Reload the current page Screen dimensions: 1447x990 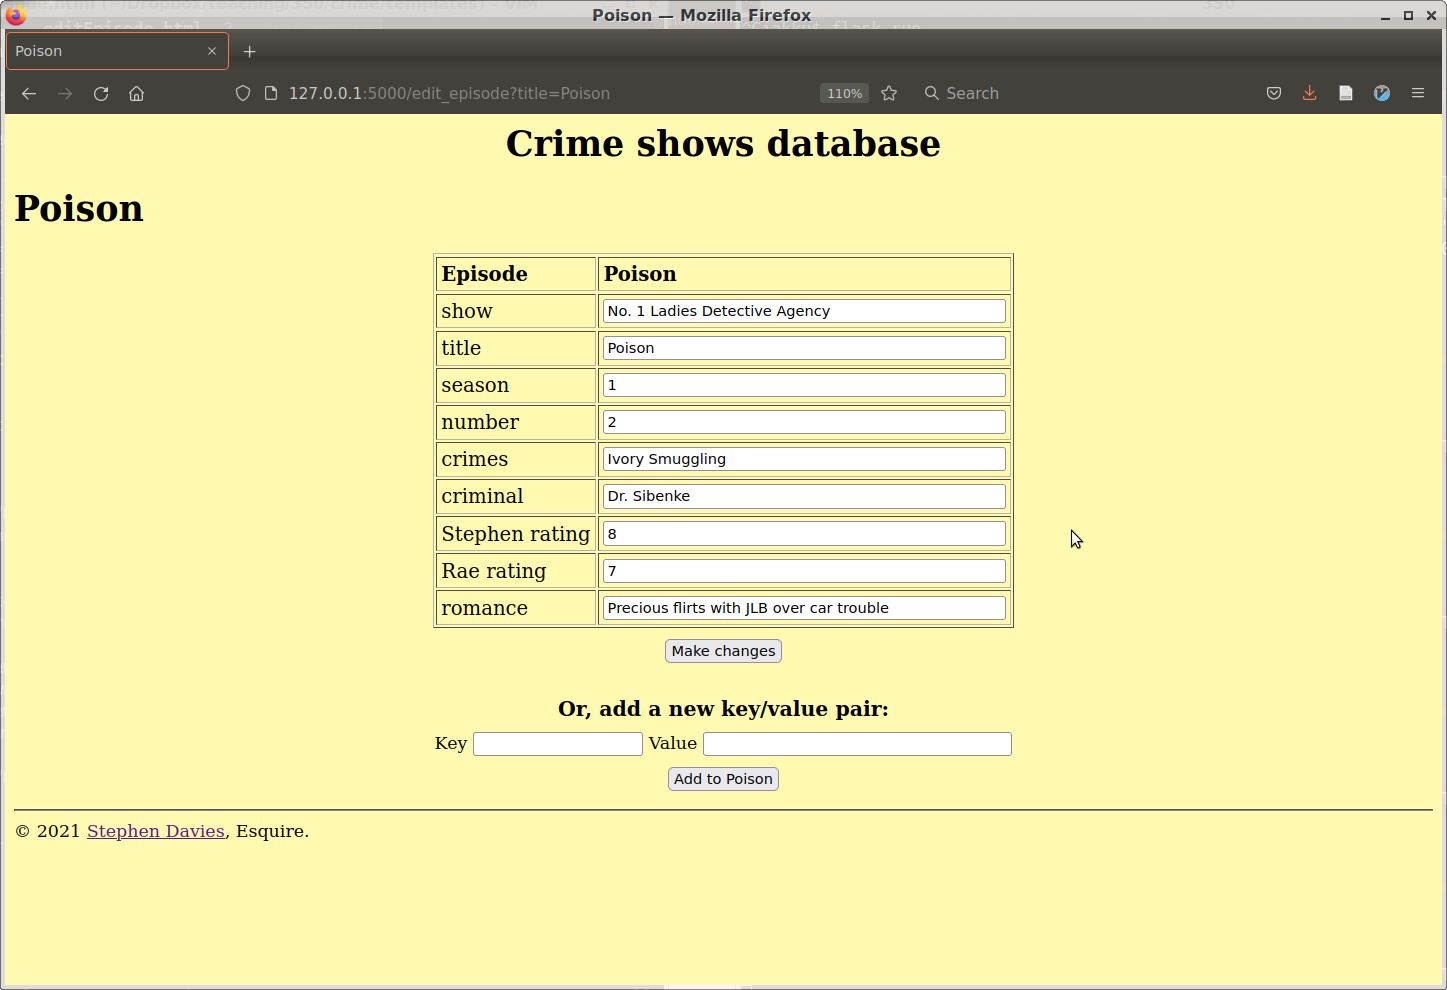[101, 93]
